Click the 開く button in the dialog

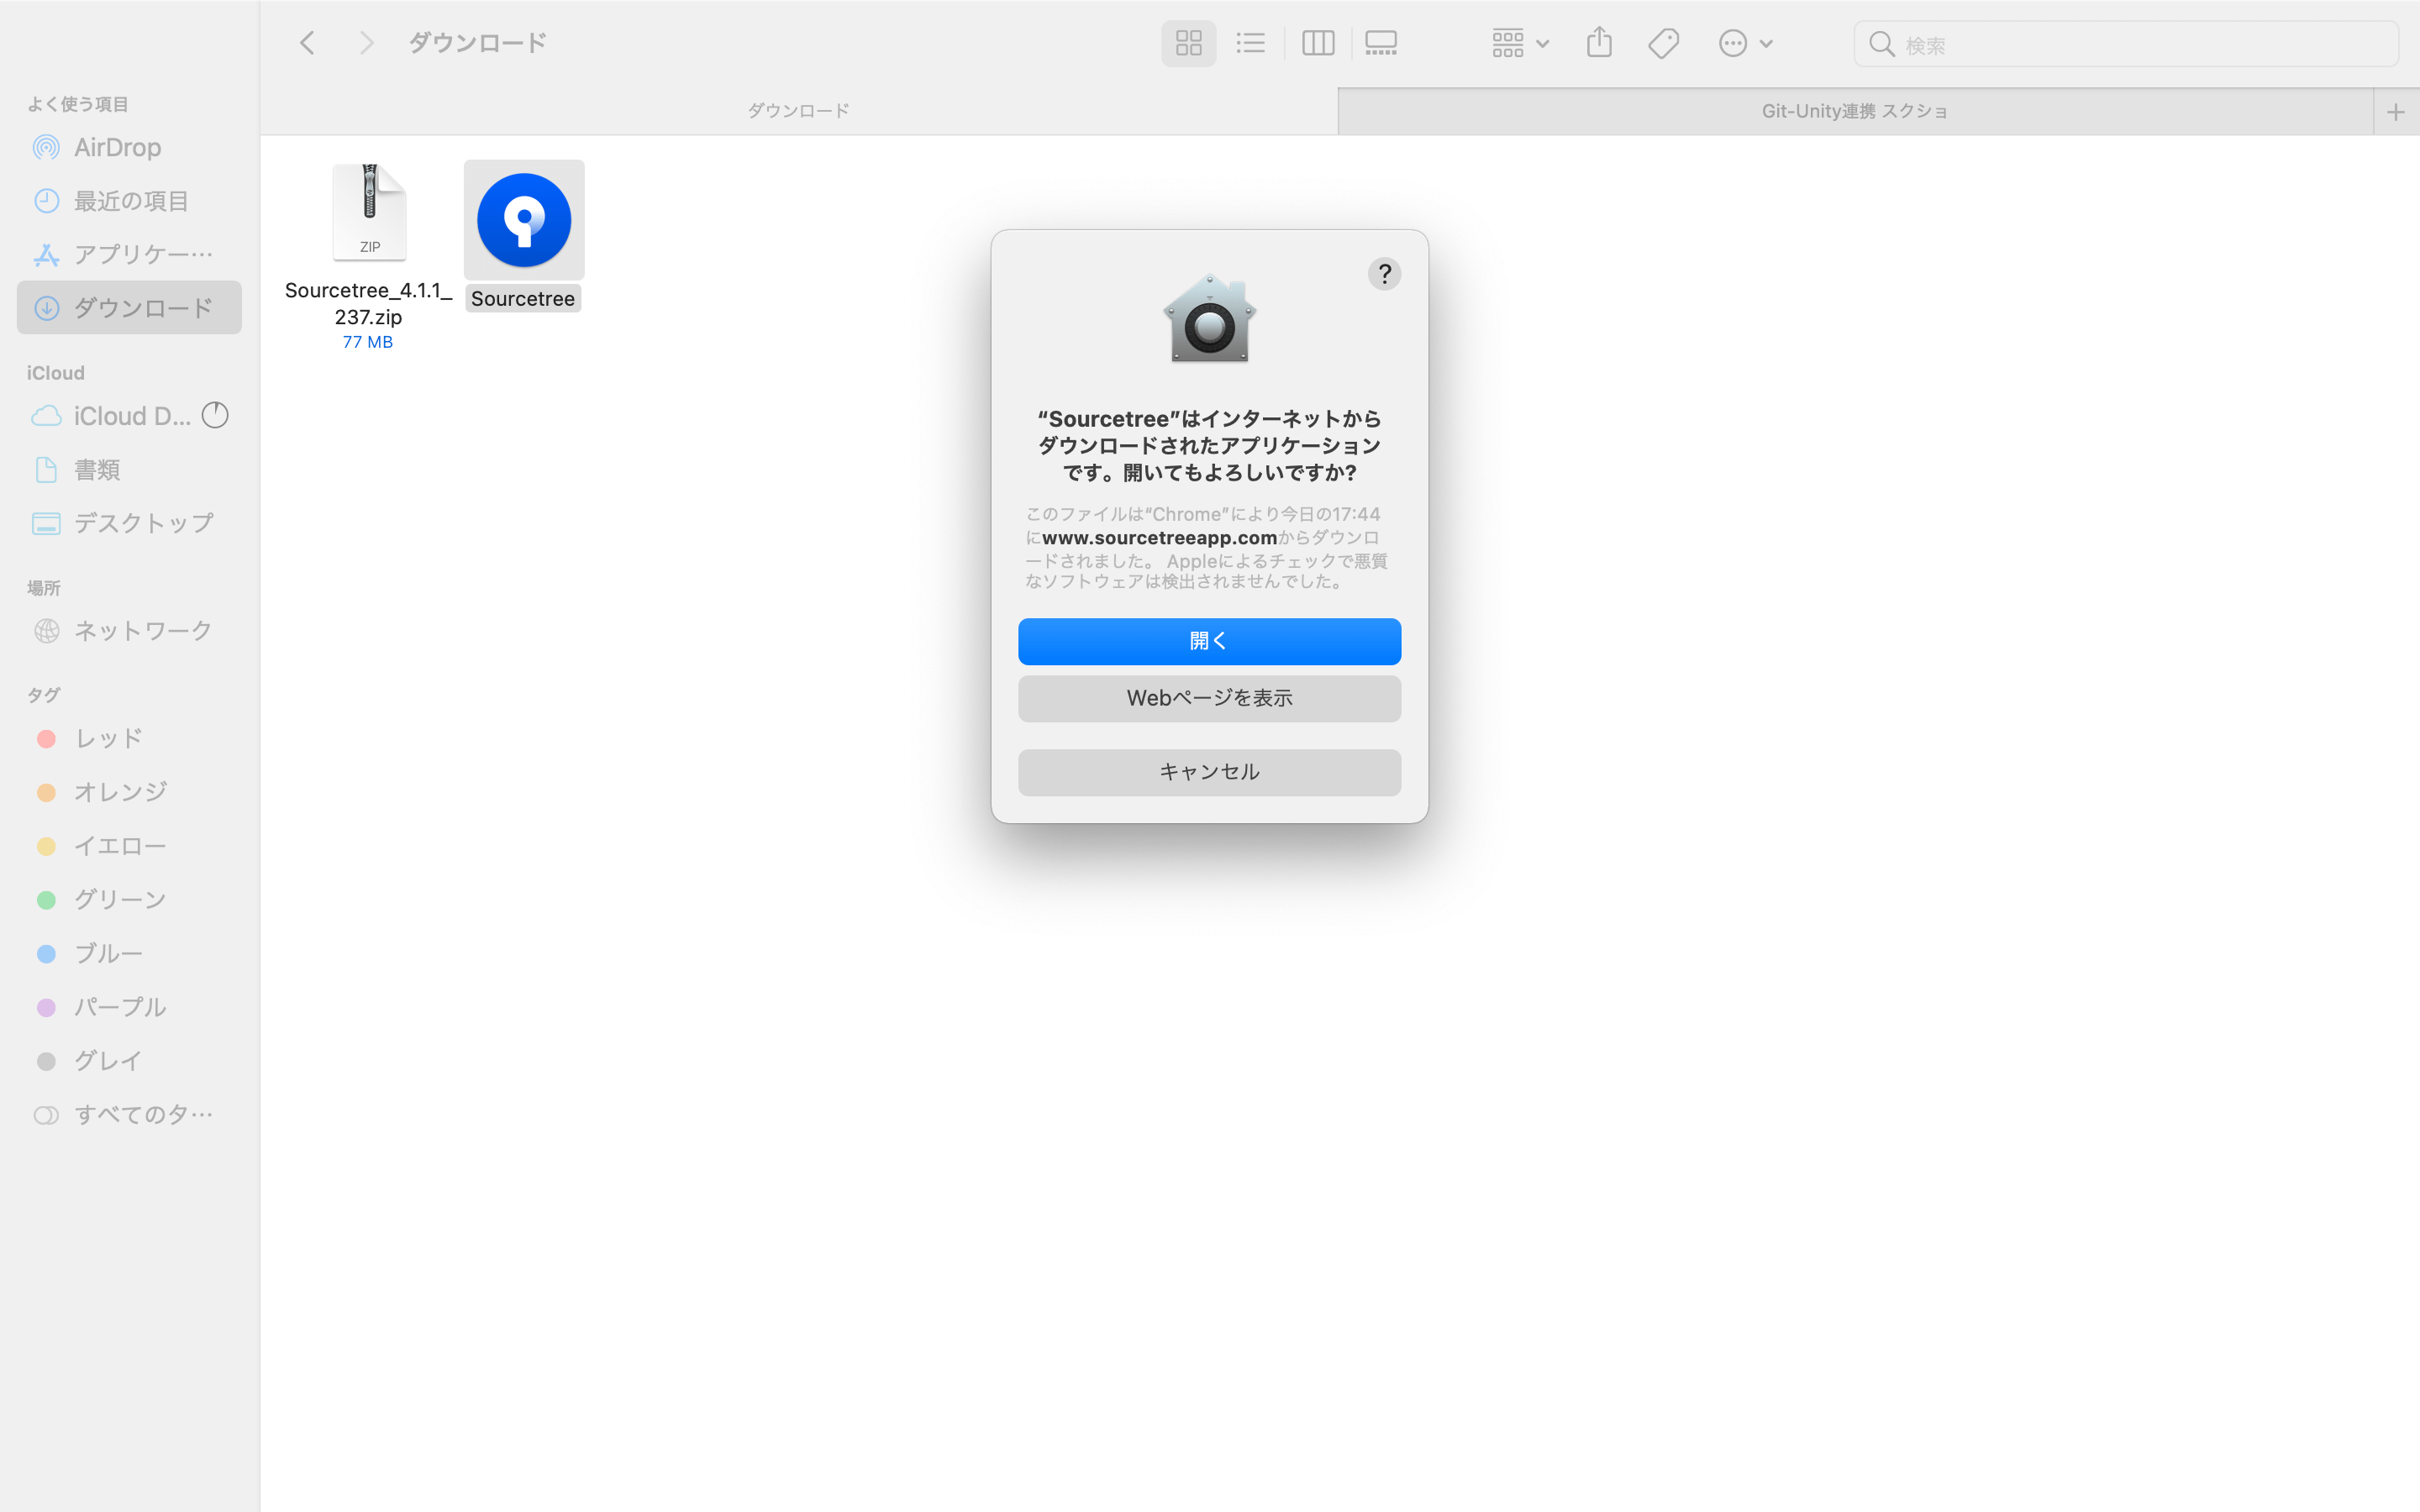coord(1209,641)
